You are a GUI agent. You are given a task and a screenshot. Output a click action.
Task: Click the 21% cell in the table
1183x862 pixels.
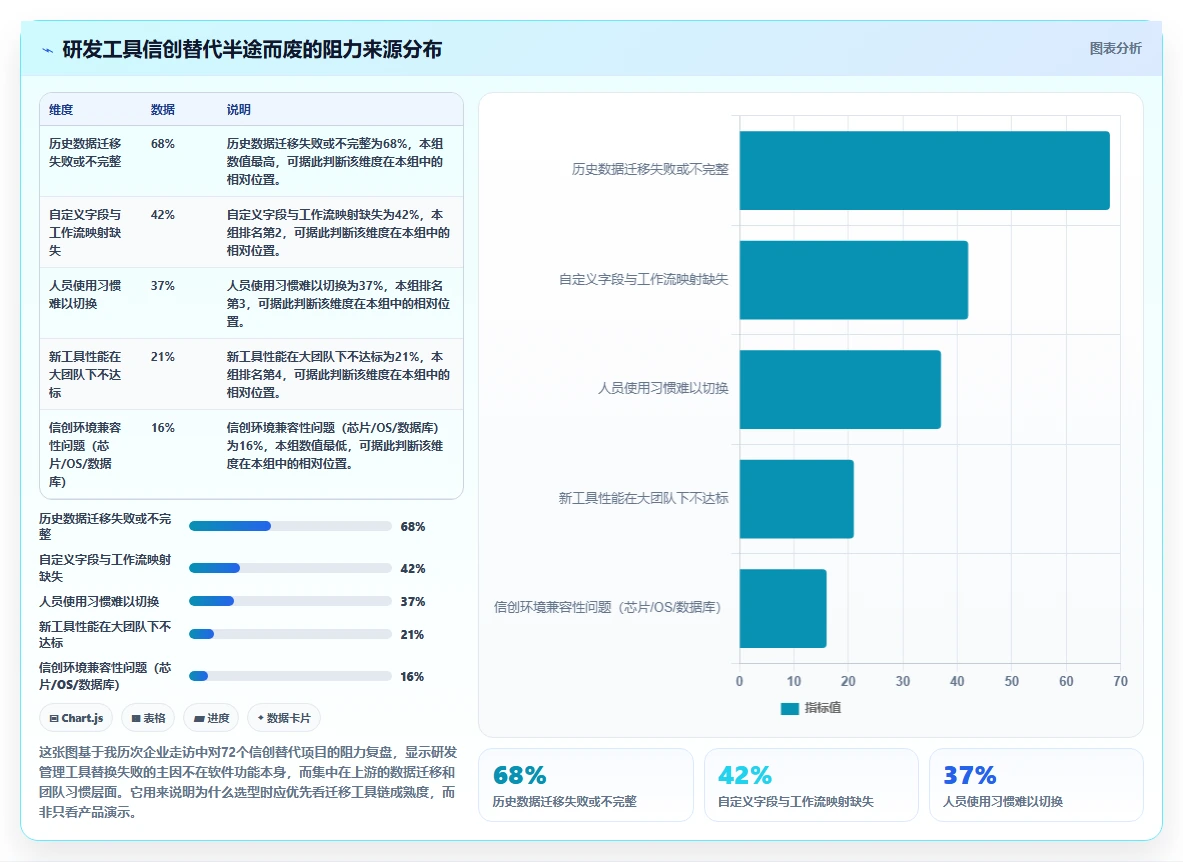click(163, 356)
